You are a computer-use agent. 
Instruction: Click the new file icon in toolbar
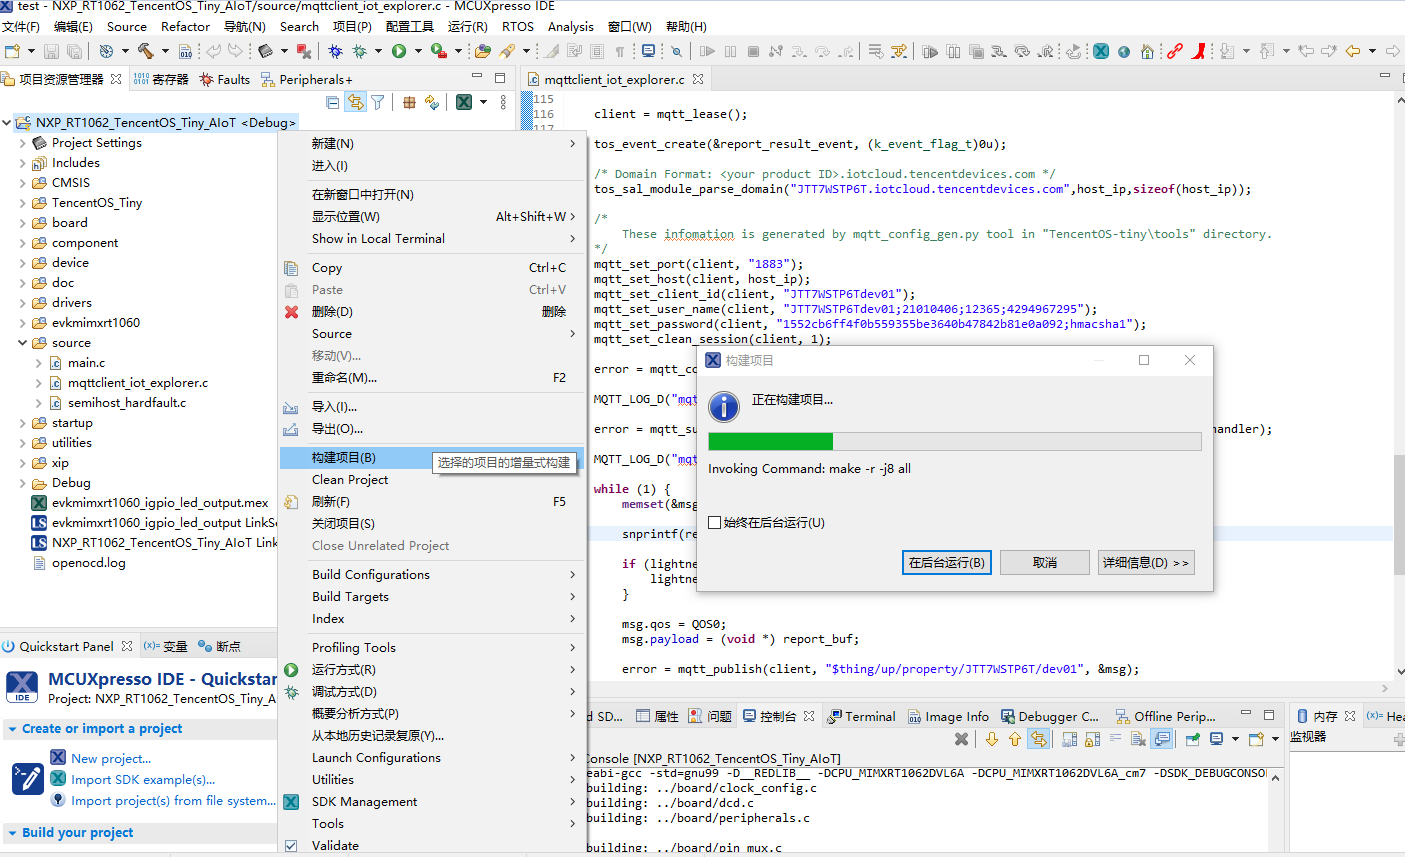[x=14, y=51]
